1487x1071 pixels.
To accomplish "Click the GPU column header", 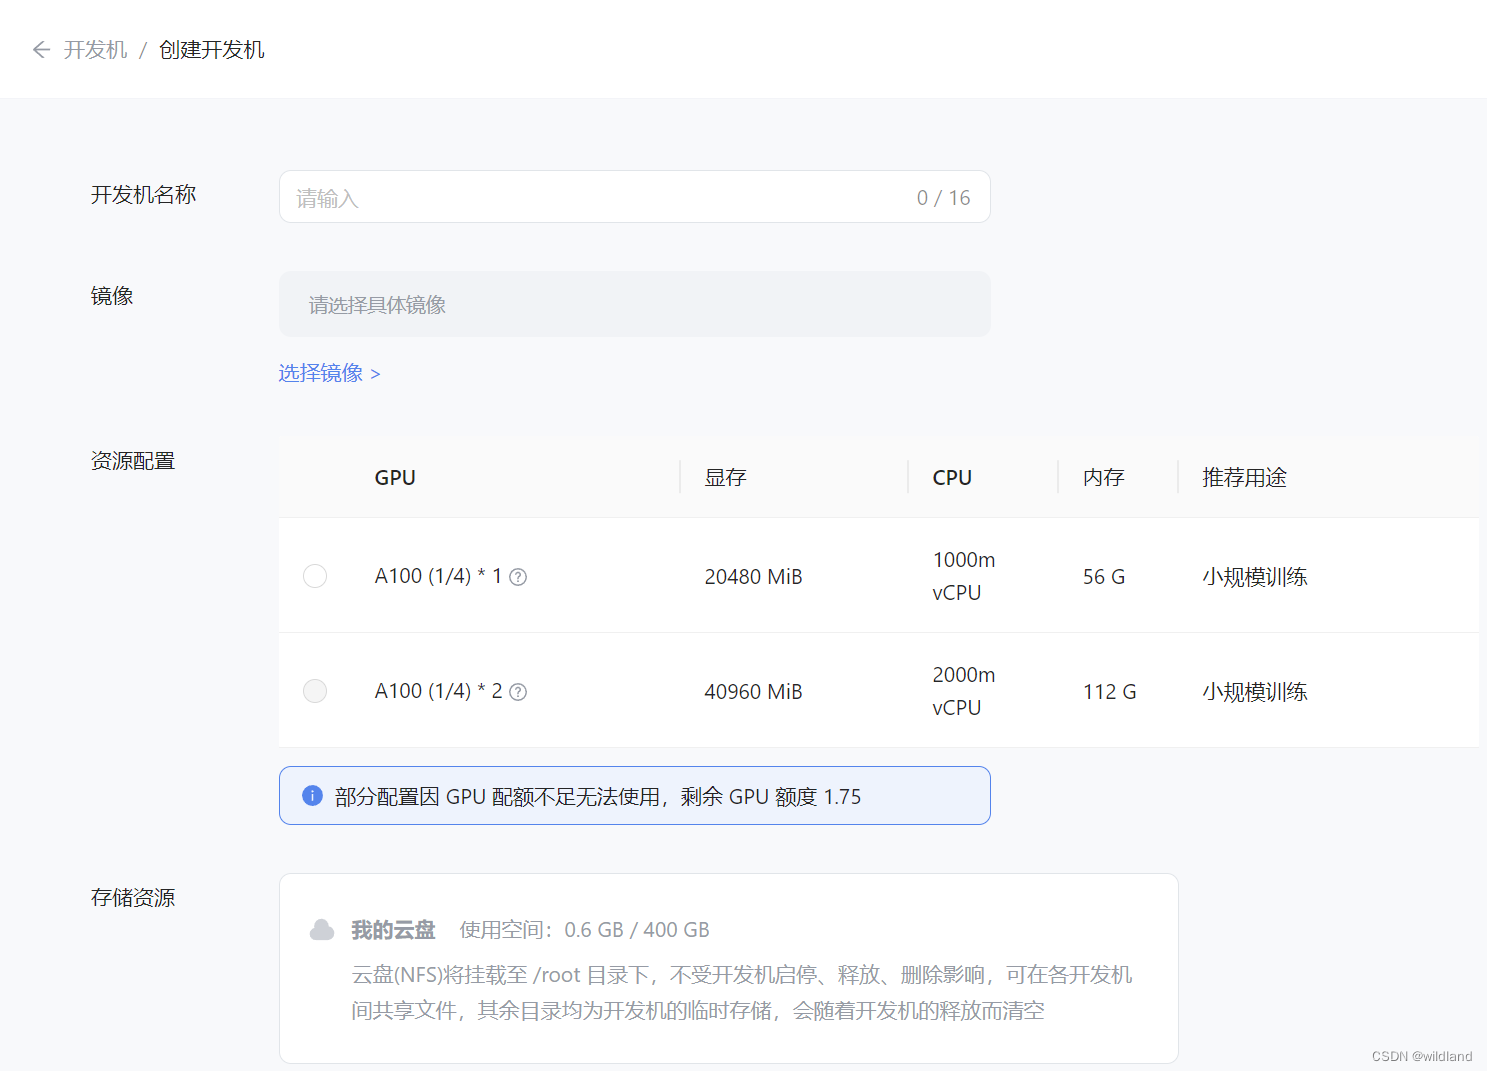I will [395, 478].
